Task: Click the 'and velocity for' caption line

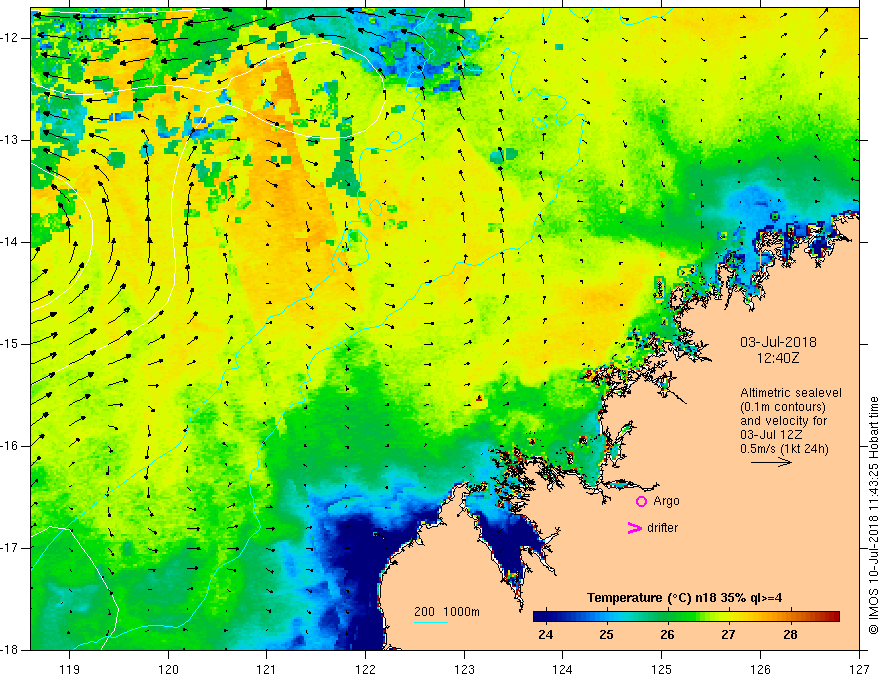Action: tap(783, 421)
